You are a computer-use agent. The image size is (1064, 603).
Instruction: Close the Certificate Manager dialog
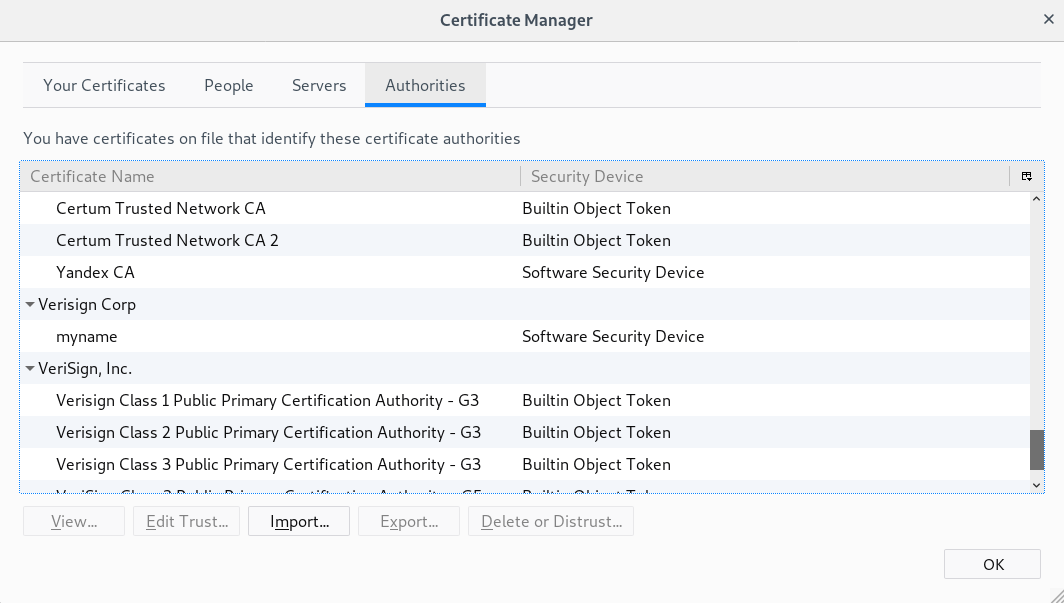[x=1048, y=20]
